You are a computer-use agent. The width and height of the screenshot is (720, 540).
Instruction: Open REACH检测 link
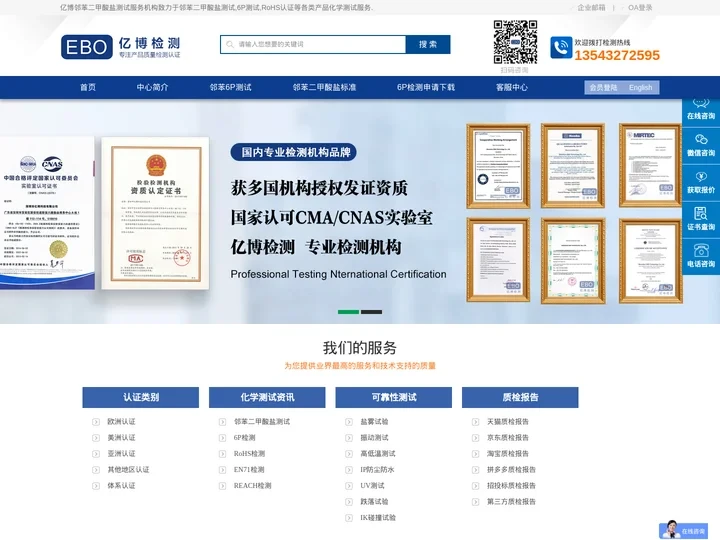coord(253,486)
